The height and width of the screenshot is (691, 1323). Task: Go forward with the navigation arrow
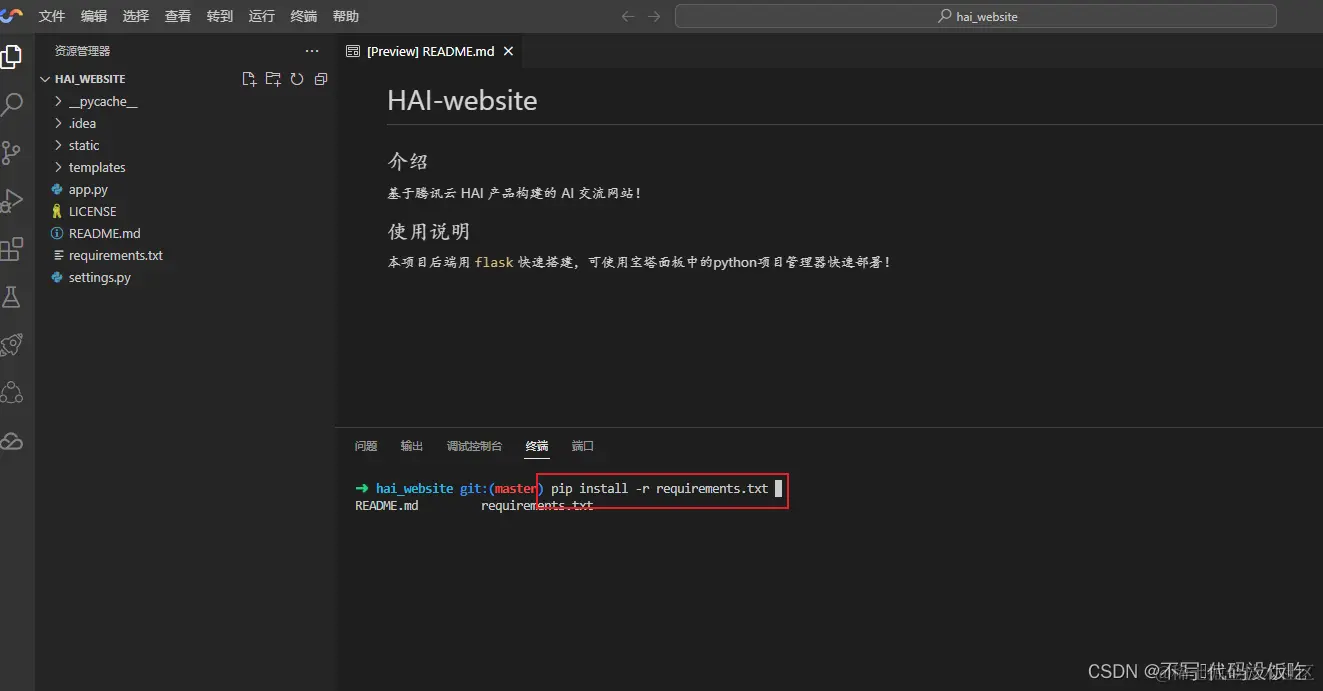point(654,16)
